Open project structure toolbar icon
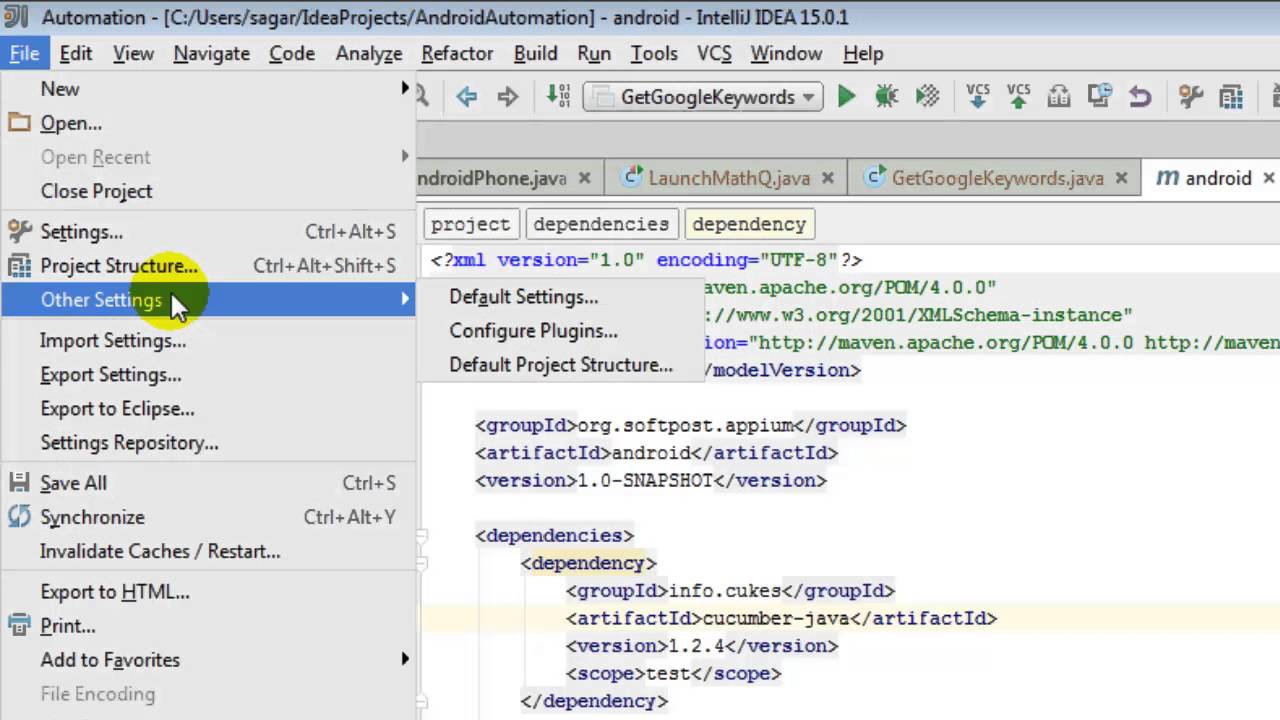 coord(1231,97)
